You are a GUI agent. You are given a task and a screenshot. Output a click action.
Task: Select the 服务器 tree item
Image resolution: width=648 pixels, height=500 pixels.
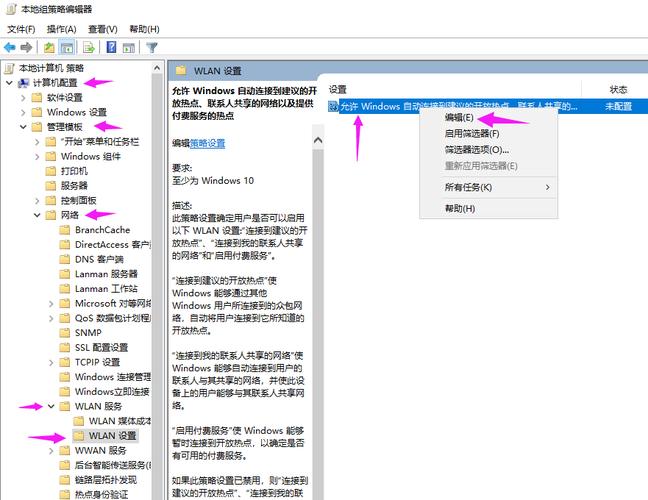74,186
